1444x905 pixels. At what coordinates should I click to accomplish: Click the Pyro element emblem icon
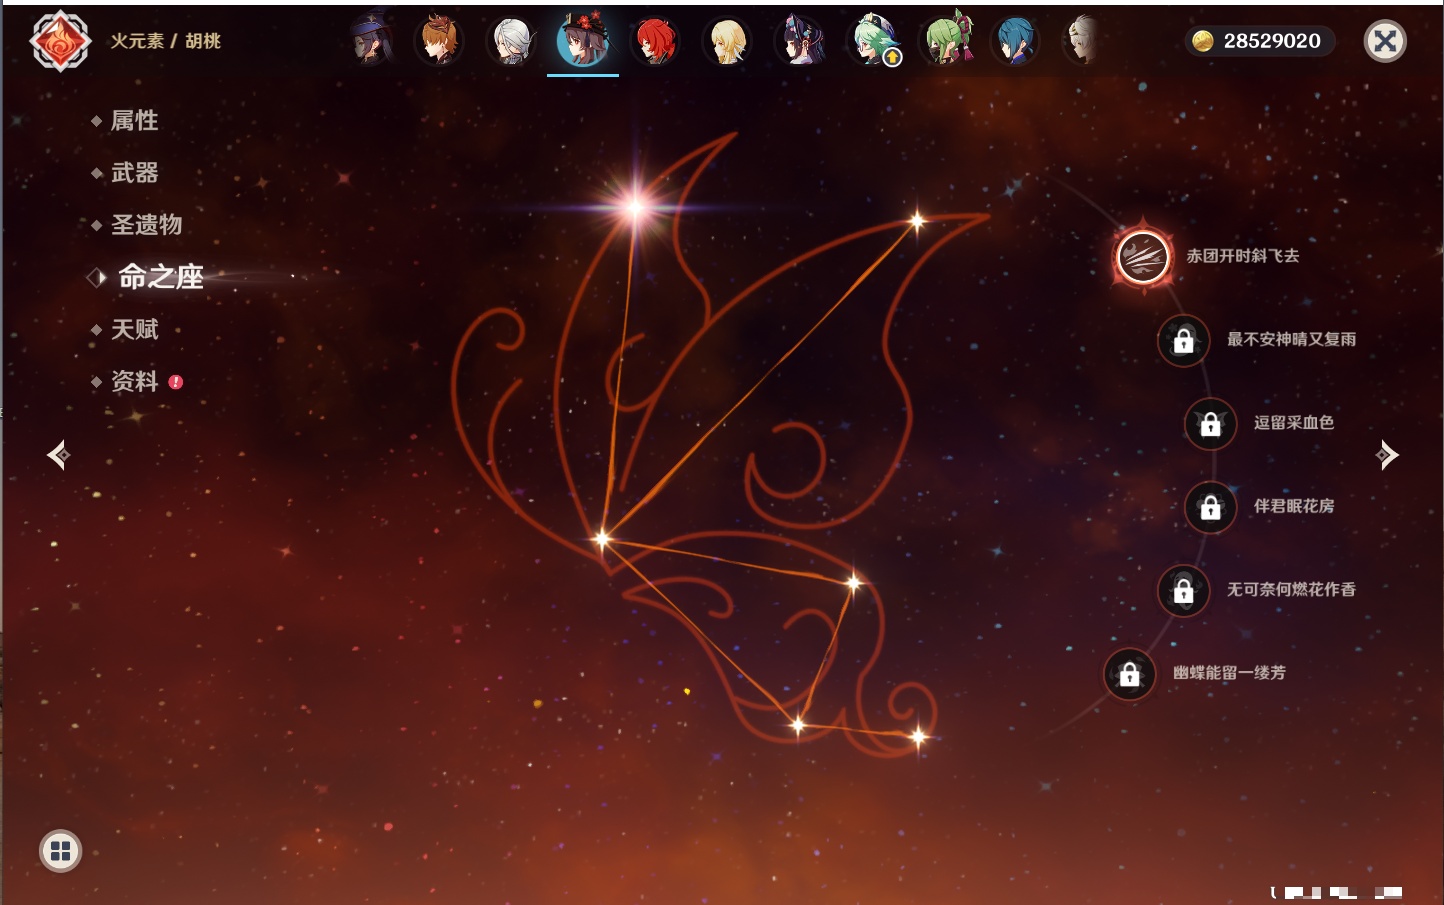pos(60,41)
